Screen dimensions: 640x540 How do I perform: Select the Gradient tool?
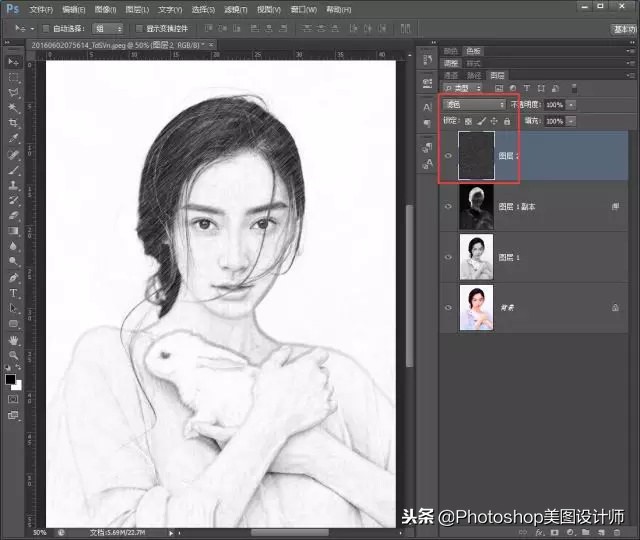pyautogui.click(x=13, y=231)
